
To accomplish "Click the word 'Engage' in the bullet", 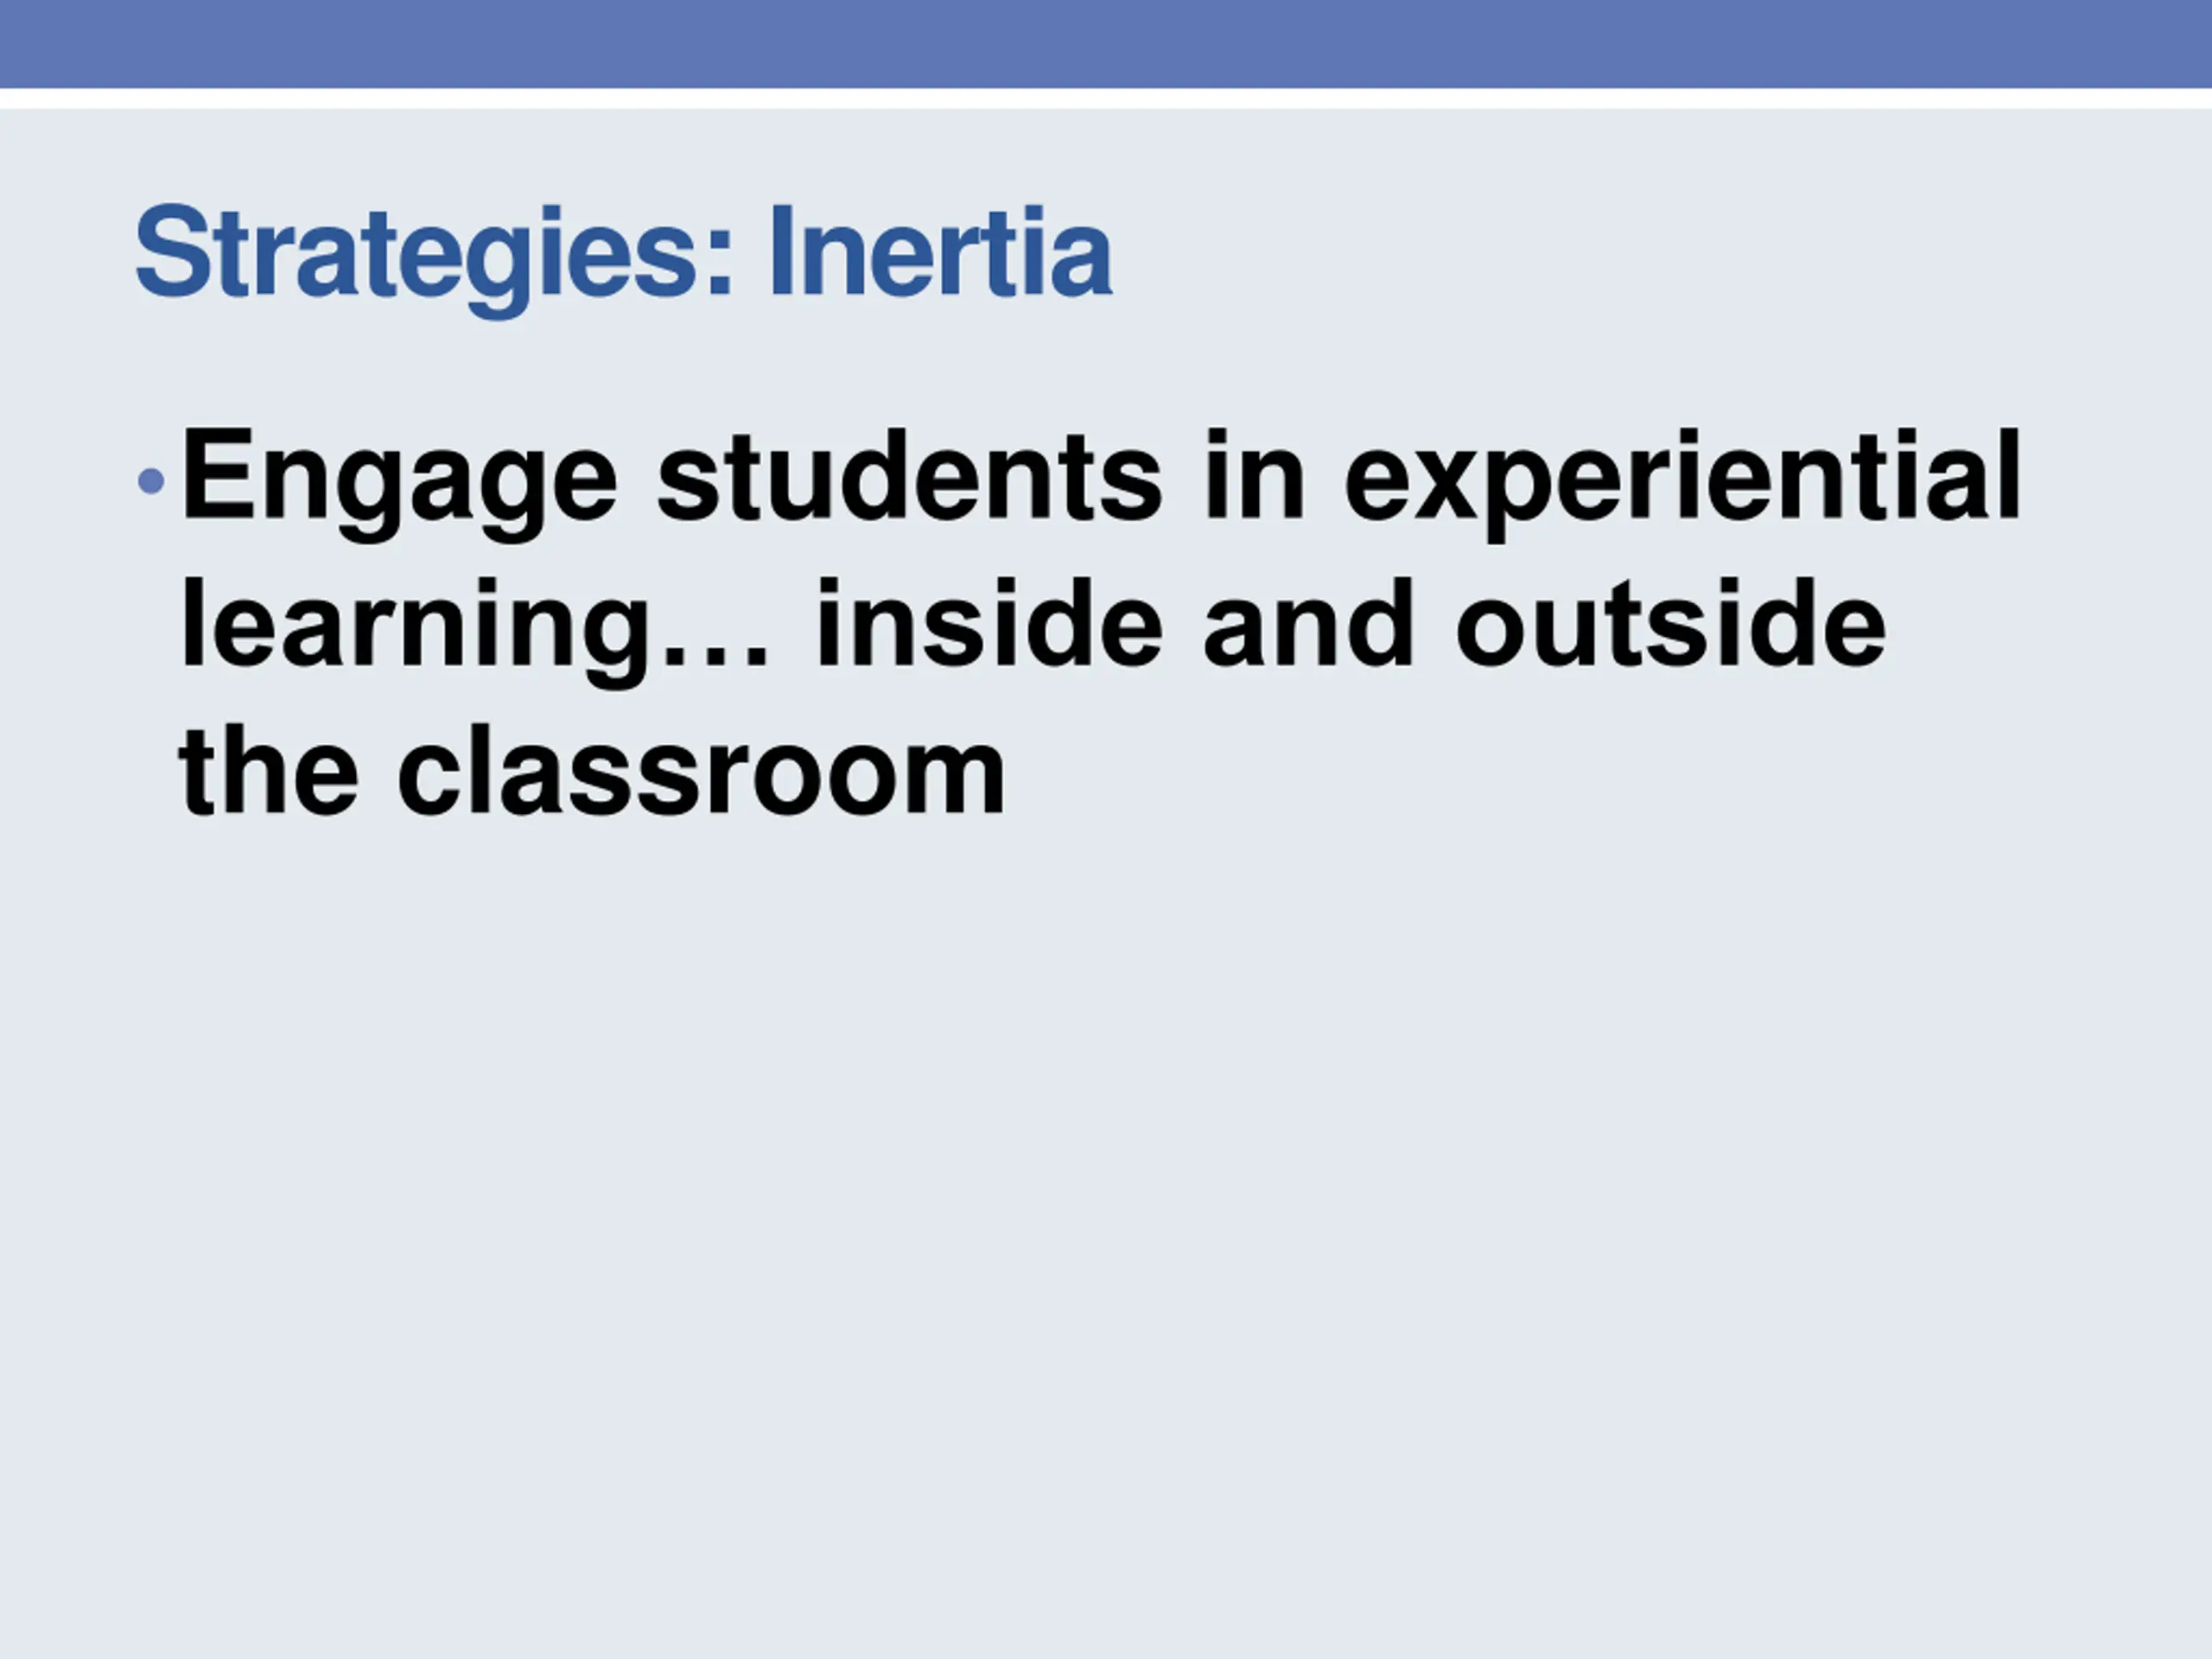I will (x=399, y=483).
